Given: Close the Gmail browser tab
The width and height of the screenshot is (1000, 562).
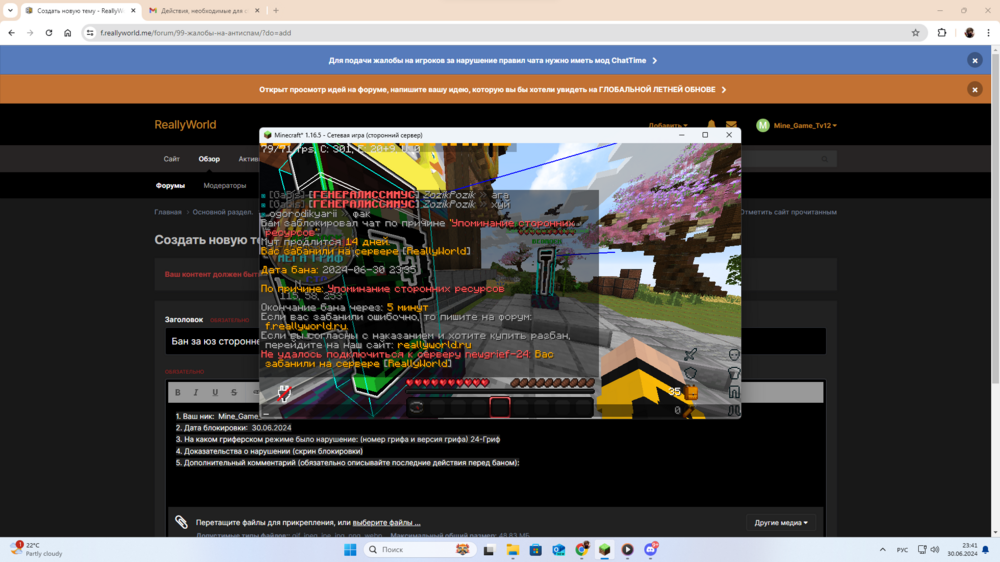Looking at the screenshot, I should click(x=257, y=10).
